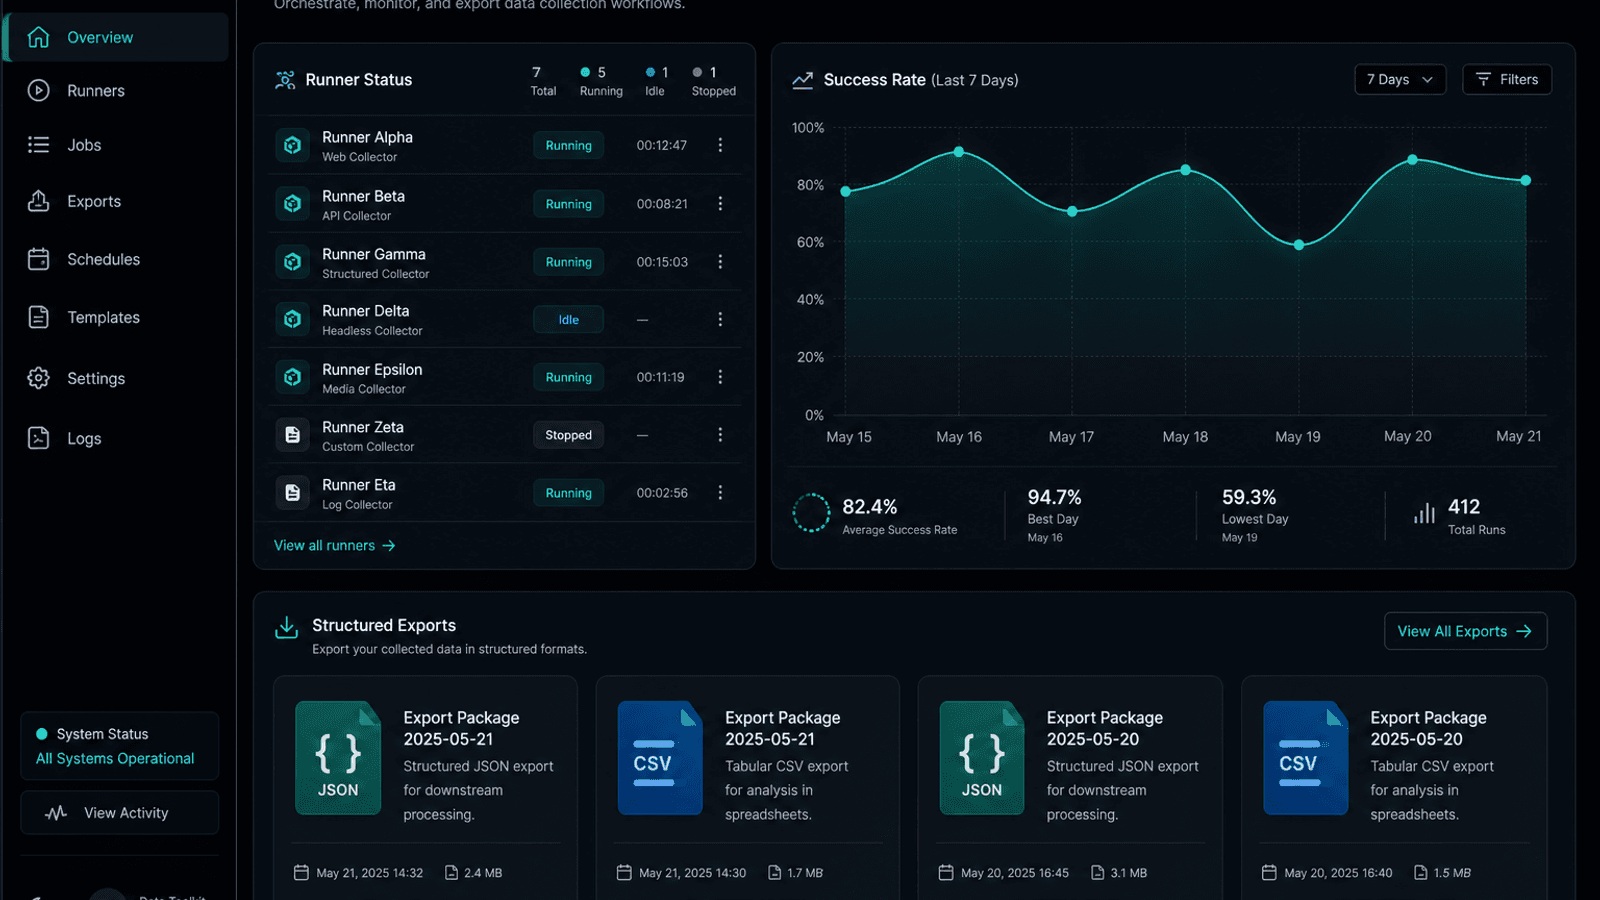Image resolution: width=1600 pixels, height=900 pixels.
Task: Click the All Systems Operational status text
Action: point(115,759)
